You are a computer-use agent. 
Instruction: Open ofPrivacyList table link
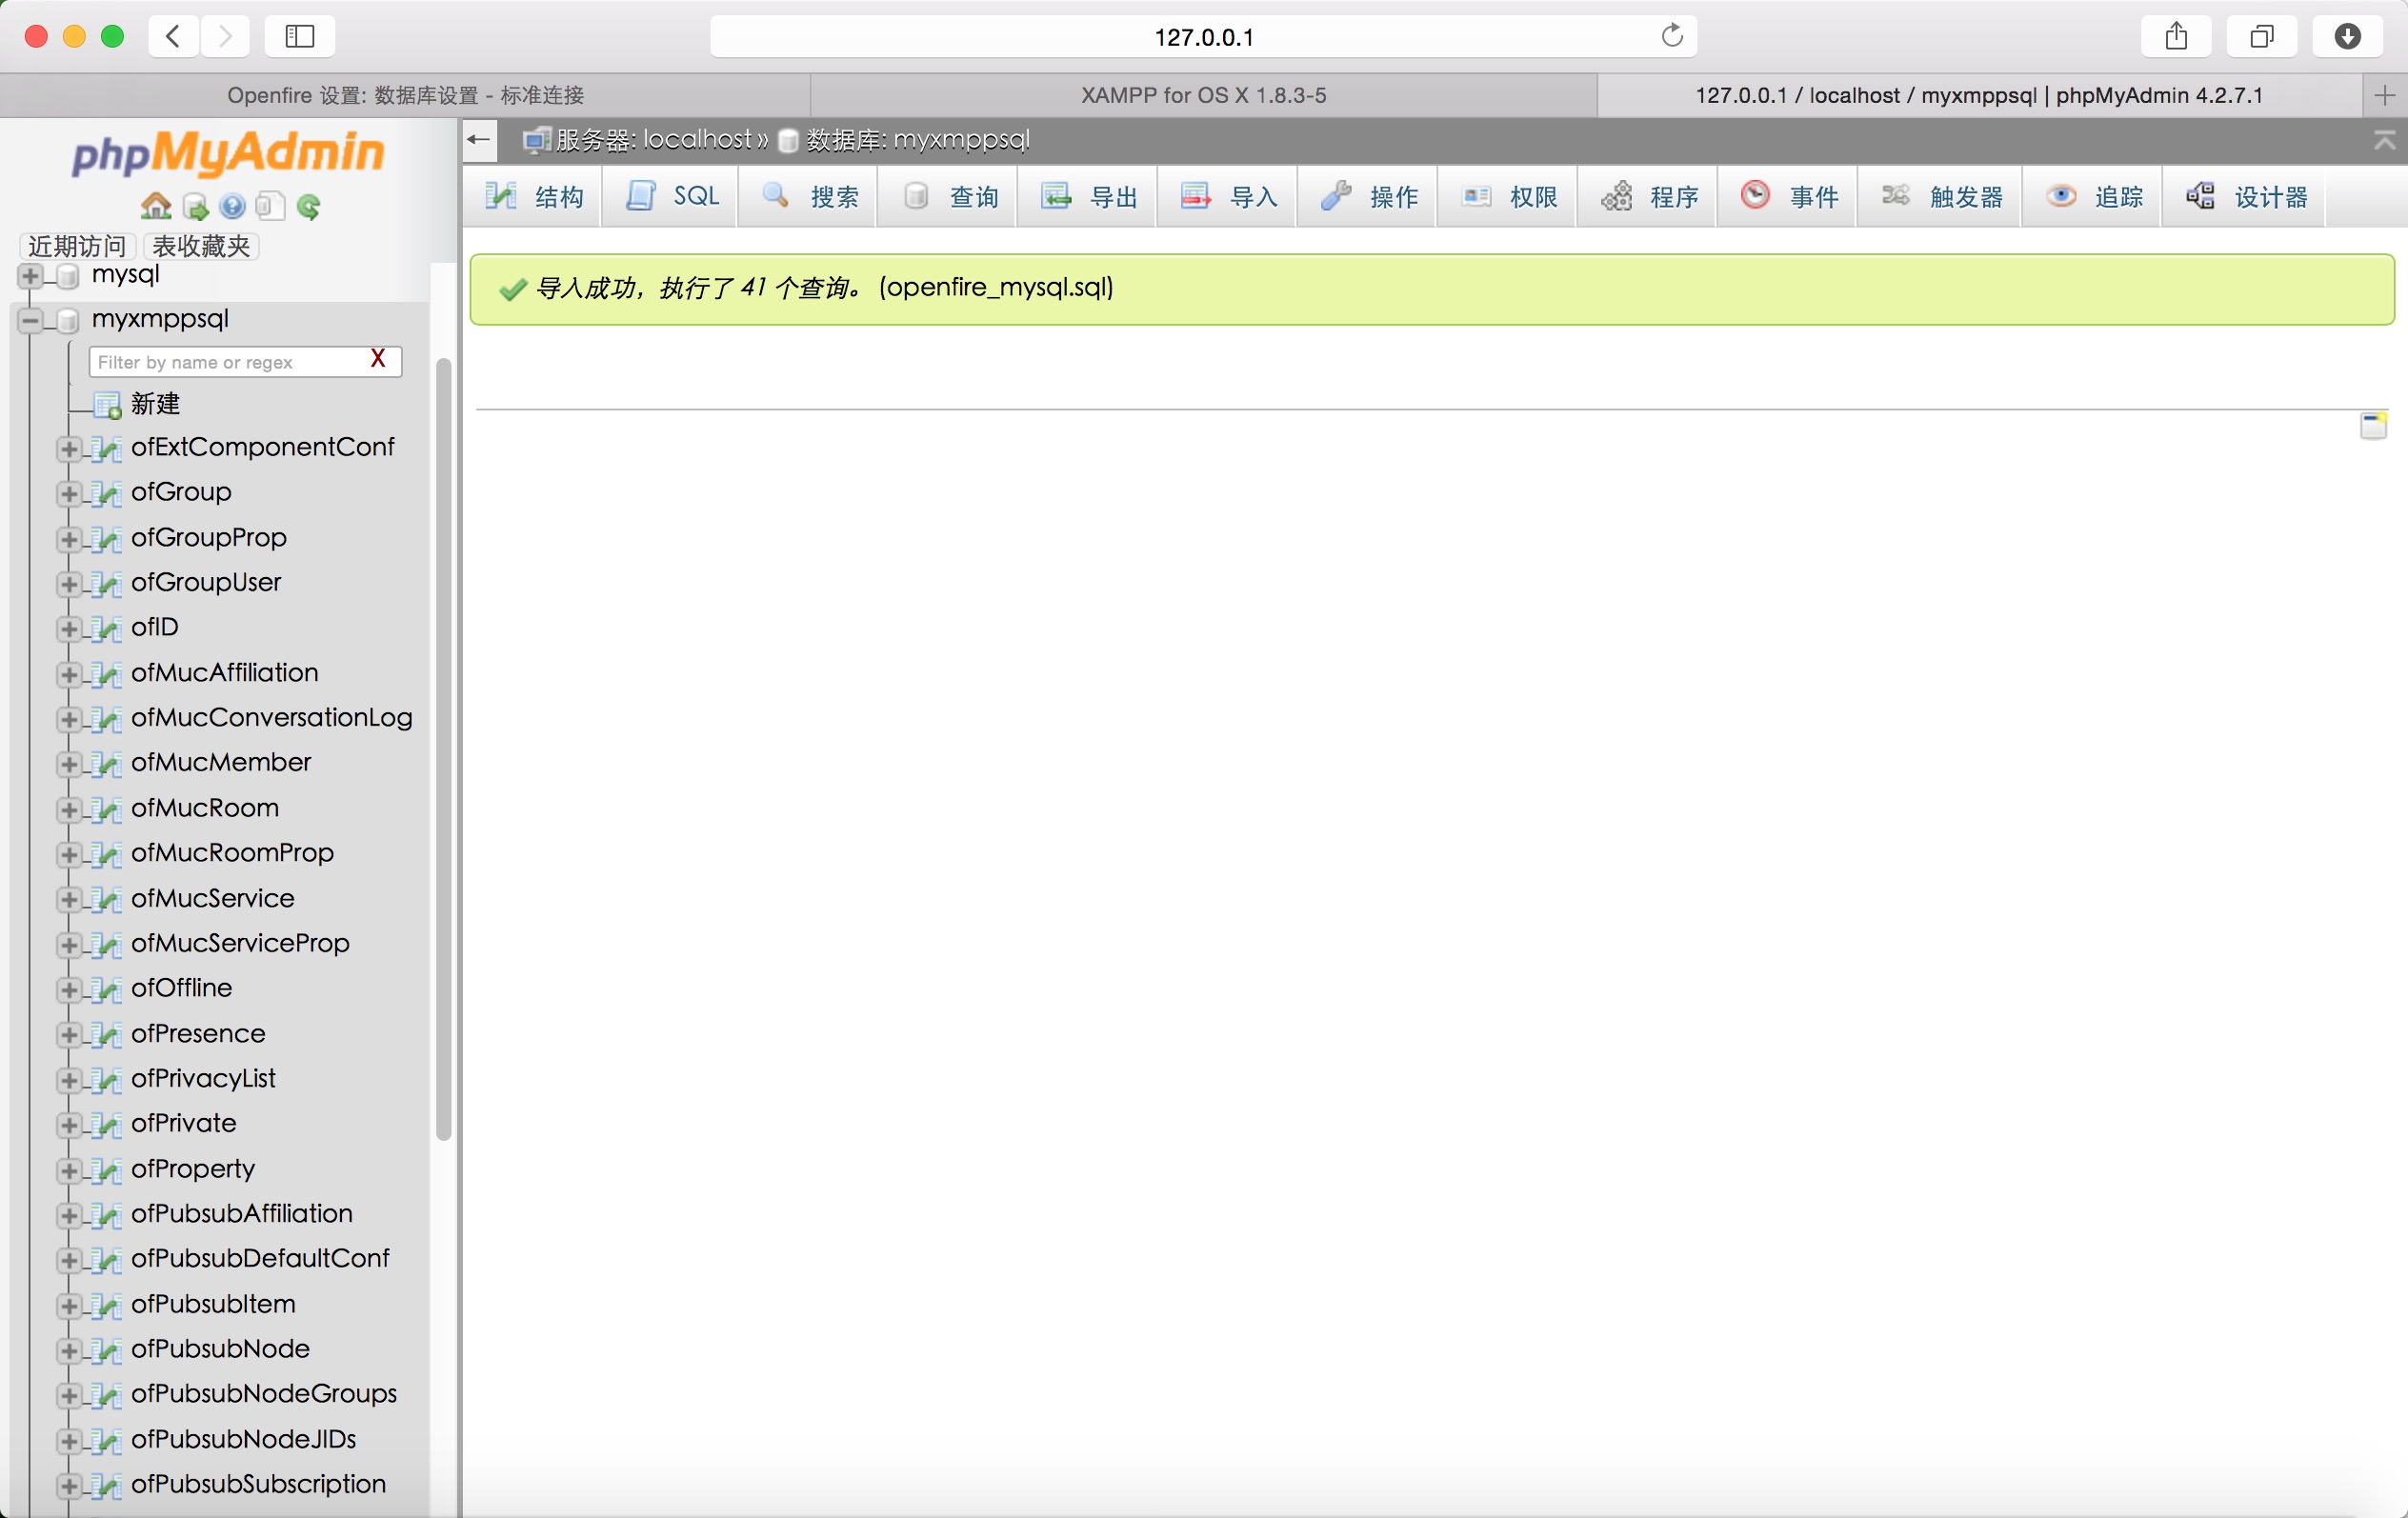point(204,1079)
